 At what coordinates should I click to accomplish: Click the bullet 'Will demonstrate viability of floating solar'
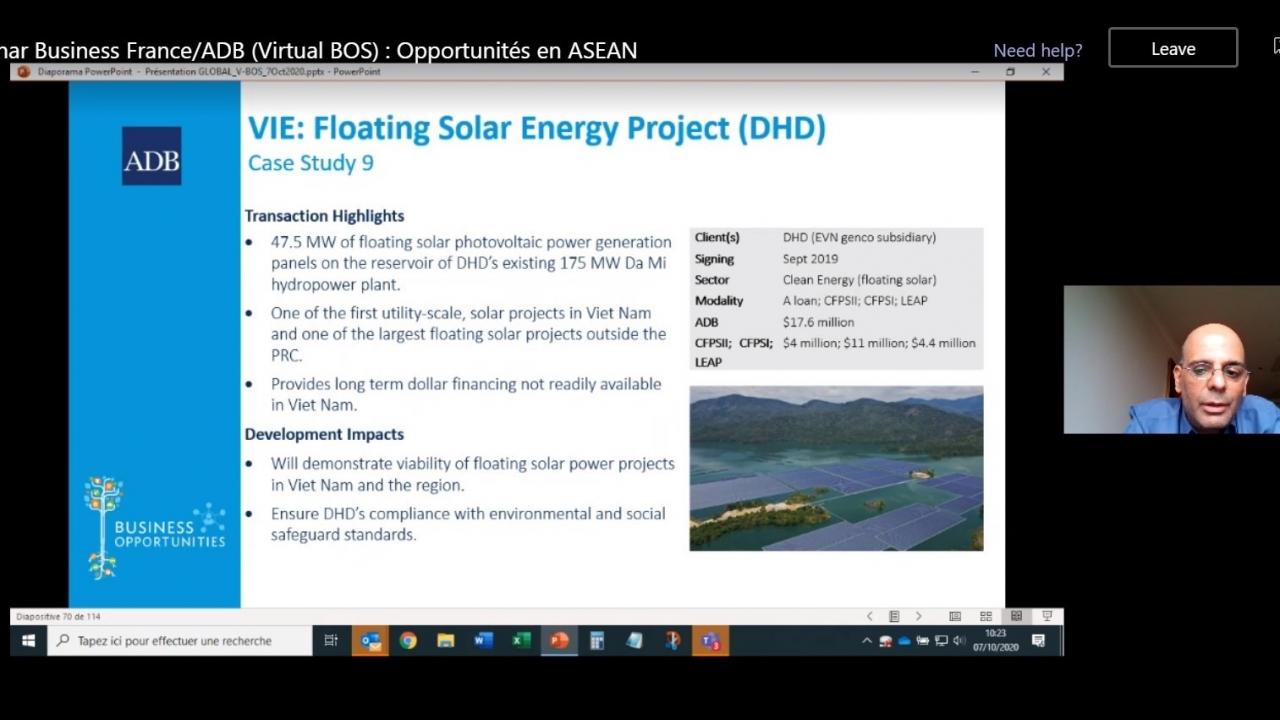472,474
